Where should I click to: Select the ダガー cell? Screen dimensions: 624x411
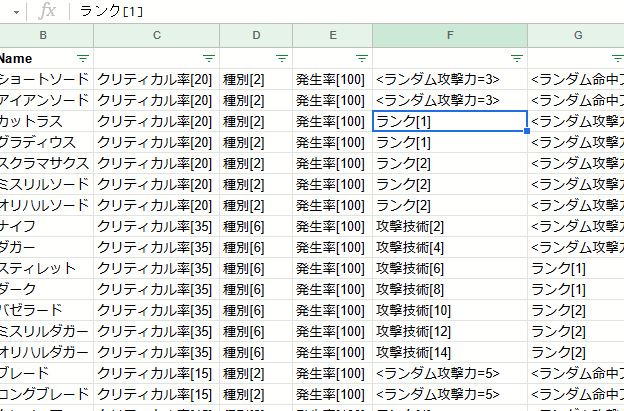47,247
